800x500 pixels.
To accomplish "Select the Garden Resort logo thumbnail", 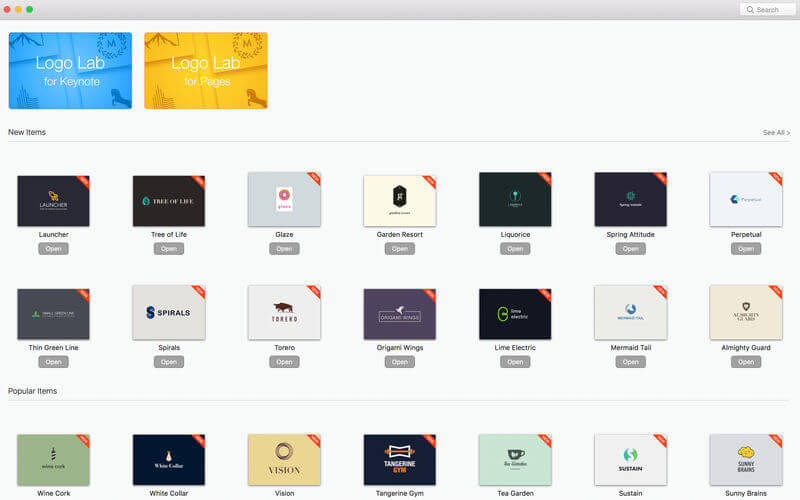I will [399, 201].
